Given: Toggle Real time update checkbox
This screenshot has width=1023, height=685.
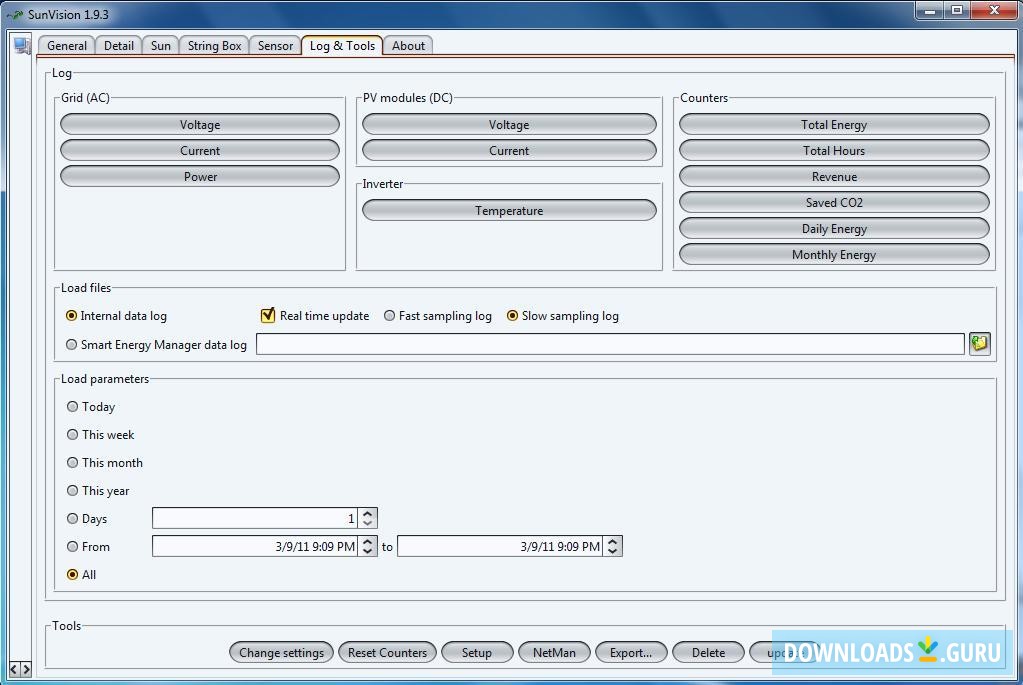Looking at the screenshot, I should pyautogui.click(x=267, y=316).
